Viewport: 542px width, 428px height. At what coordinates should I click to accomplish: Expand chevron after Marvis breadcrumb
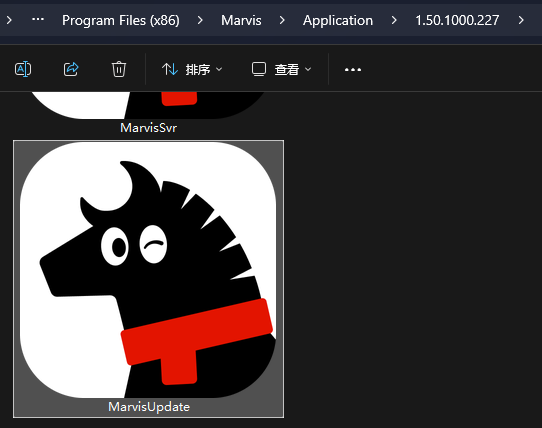tap(282, 20)
